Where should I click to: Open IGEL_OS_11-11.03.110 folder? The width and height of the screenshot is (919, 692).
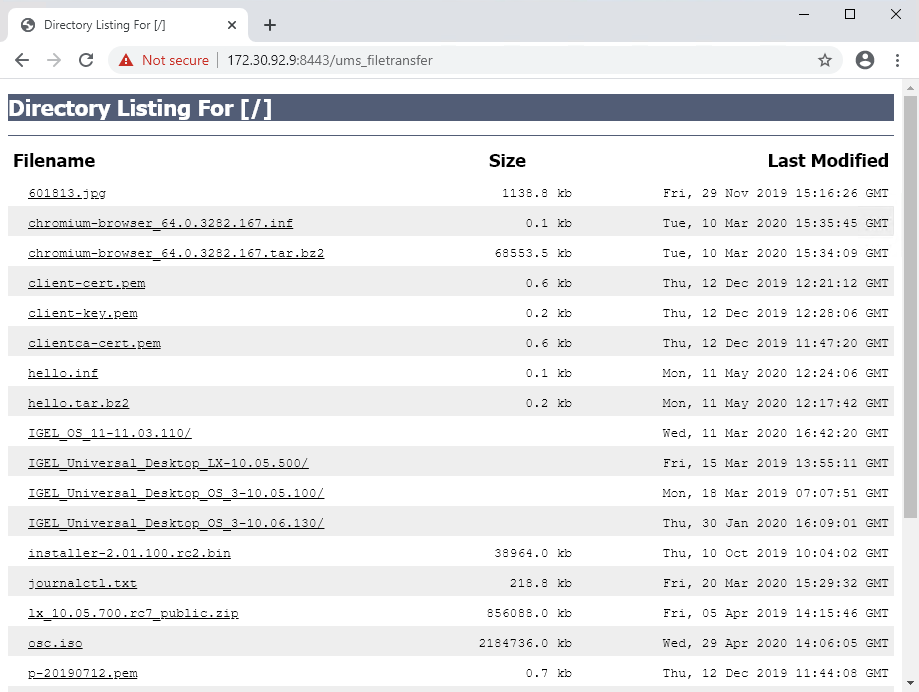(110, 433)
